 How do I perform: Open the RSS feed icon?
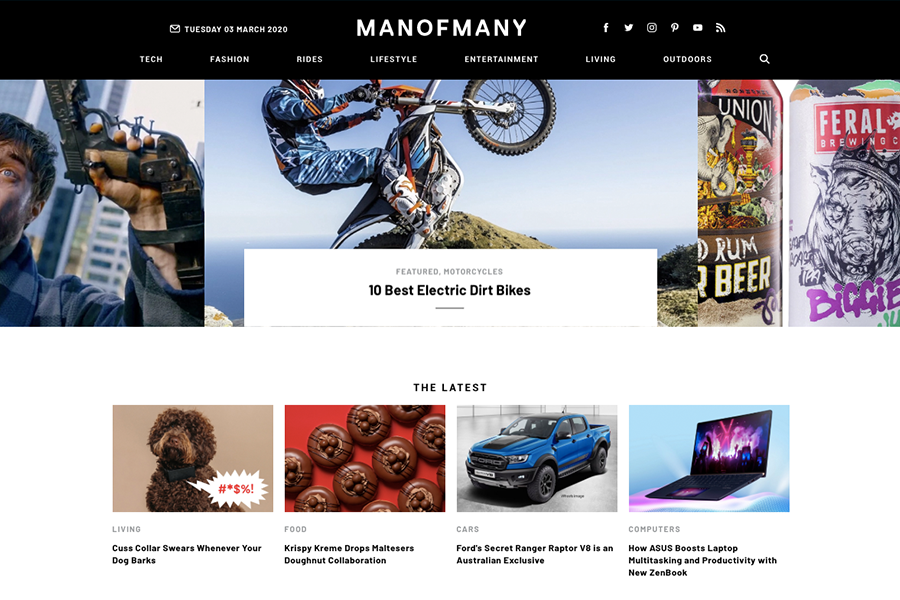(x=720, y=28)
